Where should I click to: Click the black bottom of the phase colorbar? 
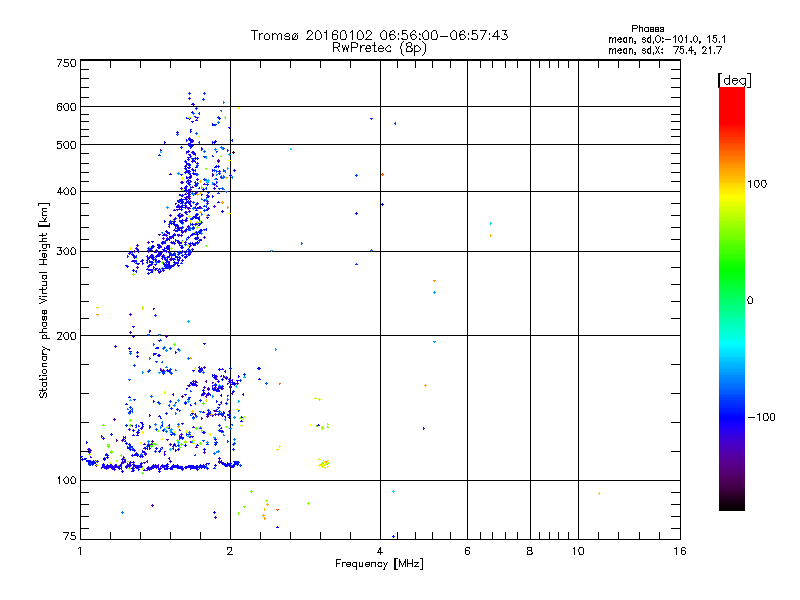click(732, 503)
